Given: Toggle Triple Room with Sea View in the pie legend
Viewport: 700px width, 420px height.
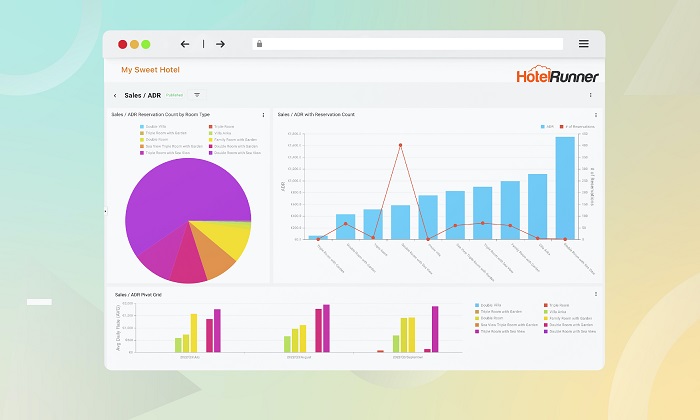Looking at the screenshot, I should (165, 153).
